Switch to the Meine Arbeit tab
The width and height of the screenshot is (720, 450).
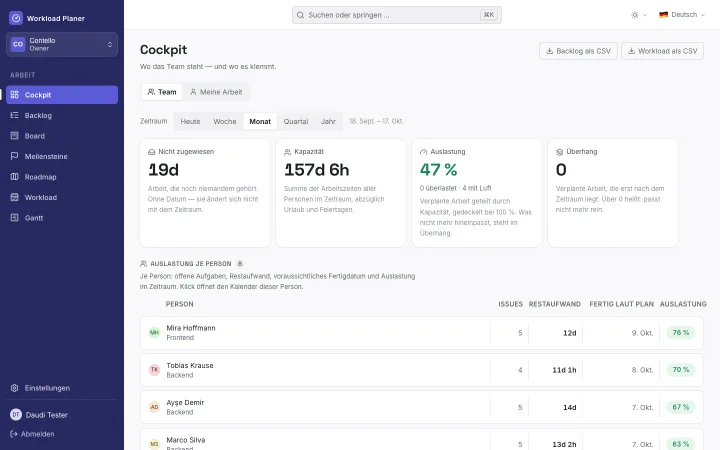[x=216, y=92]
